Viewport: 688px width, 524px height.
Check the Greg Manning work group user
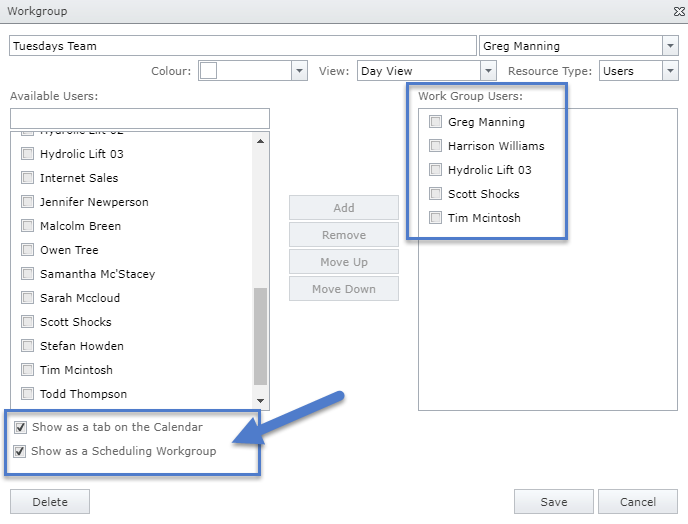click(435, 122)
